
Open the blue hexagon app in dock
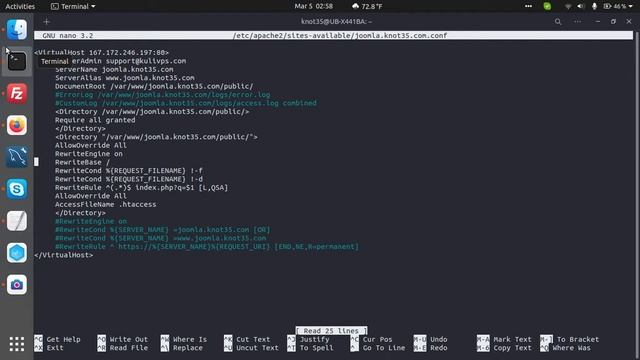pos(17,253)
